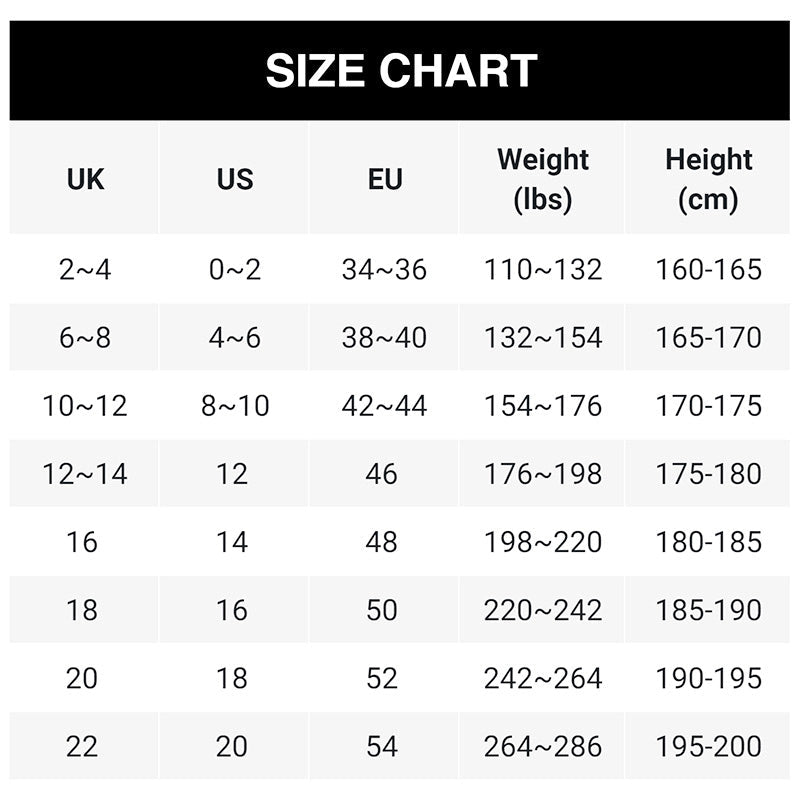Click the EU size 48 cell

coord(382,541)
